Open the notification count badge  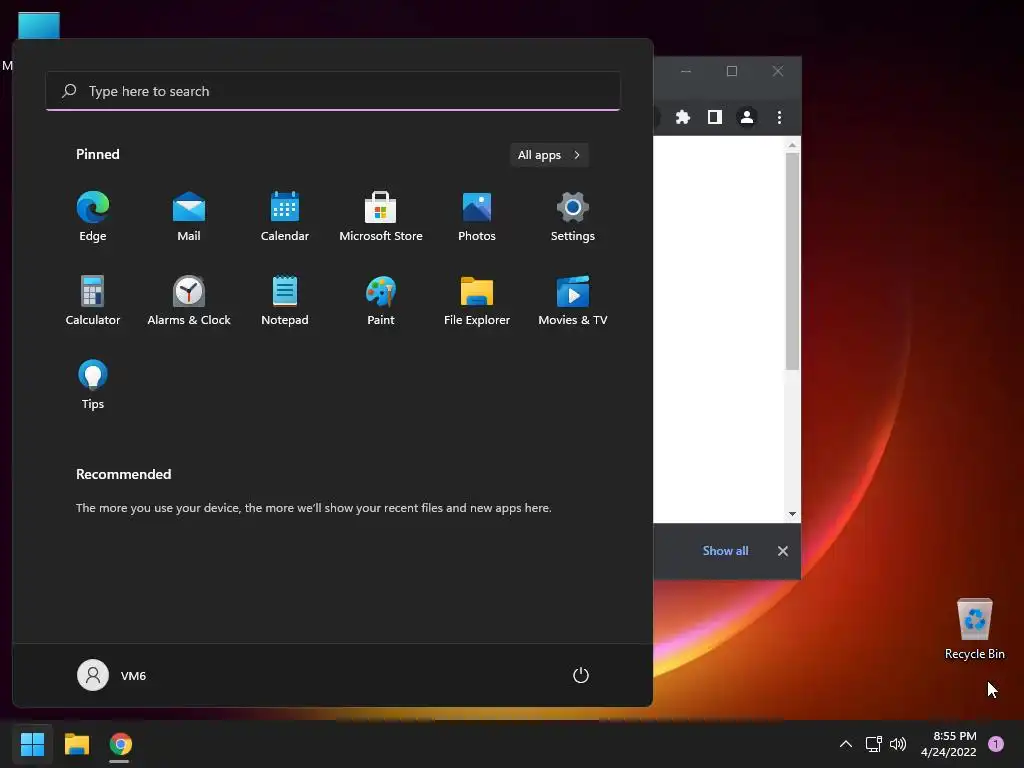tap(996, 744)
